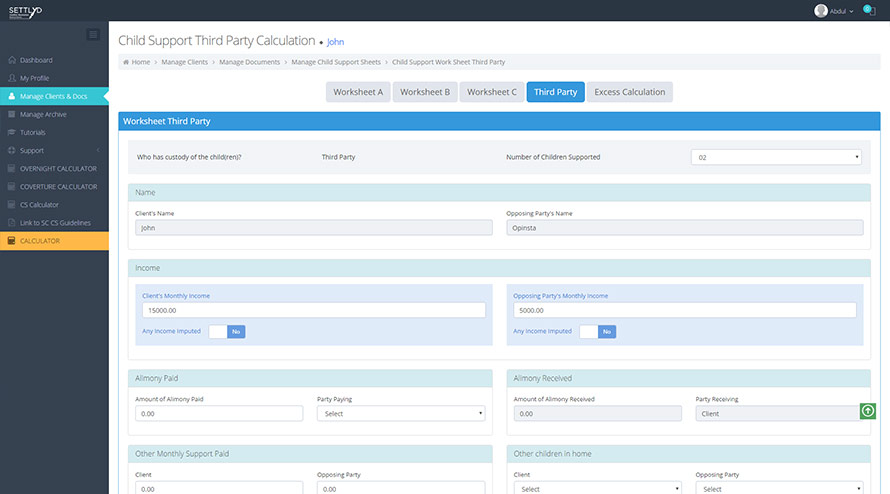The height and width of the screenshot is (494, 890).
Task: Click the Manage Archive icon in sidebar
Action: click(x=12, y=114)
